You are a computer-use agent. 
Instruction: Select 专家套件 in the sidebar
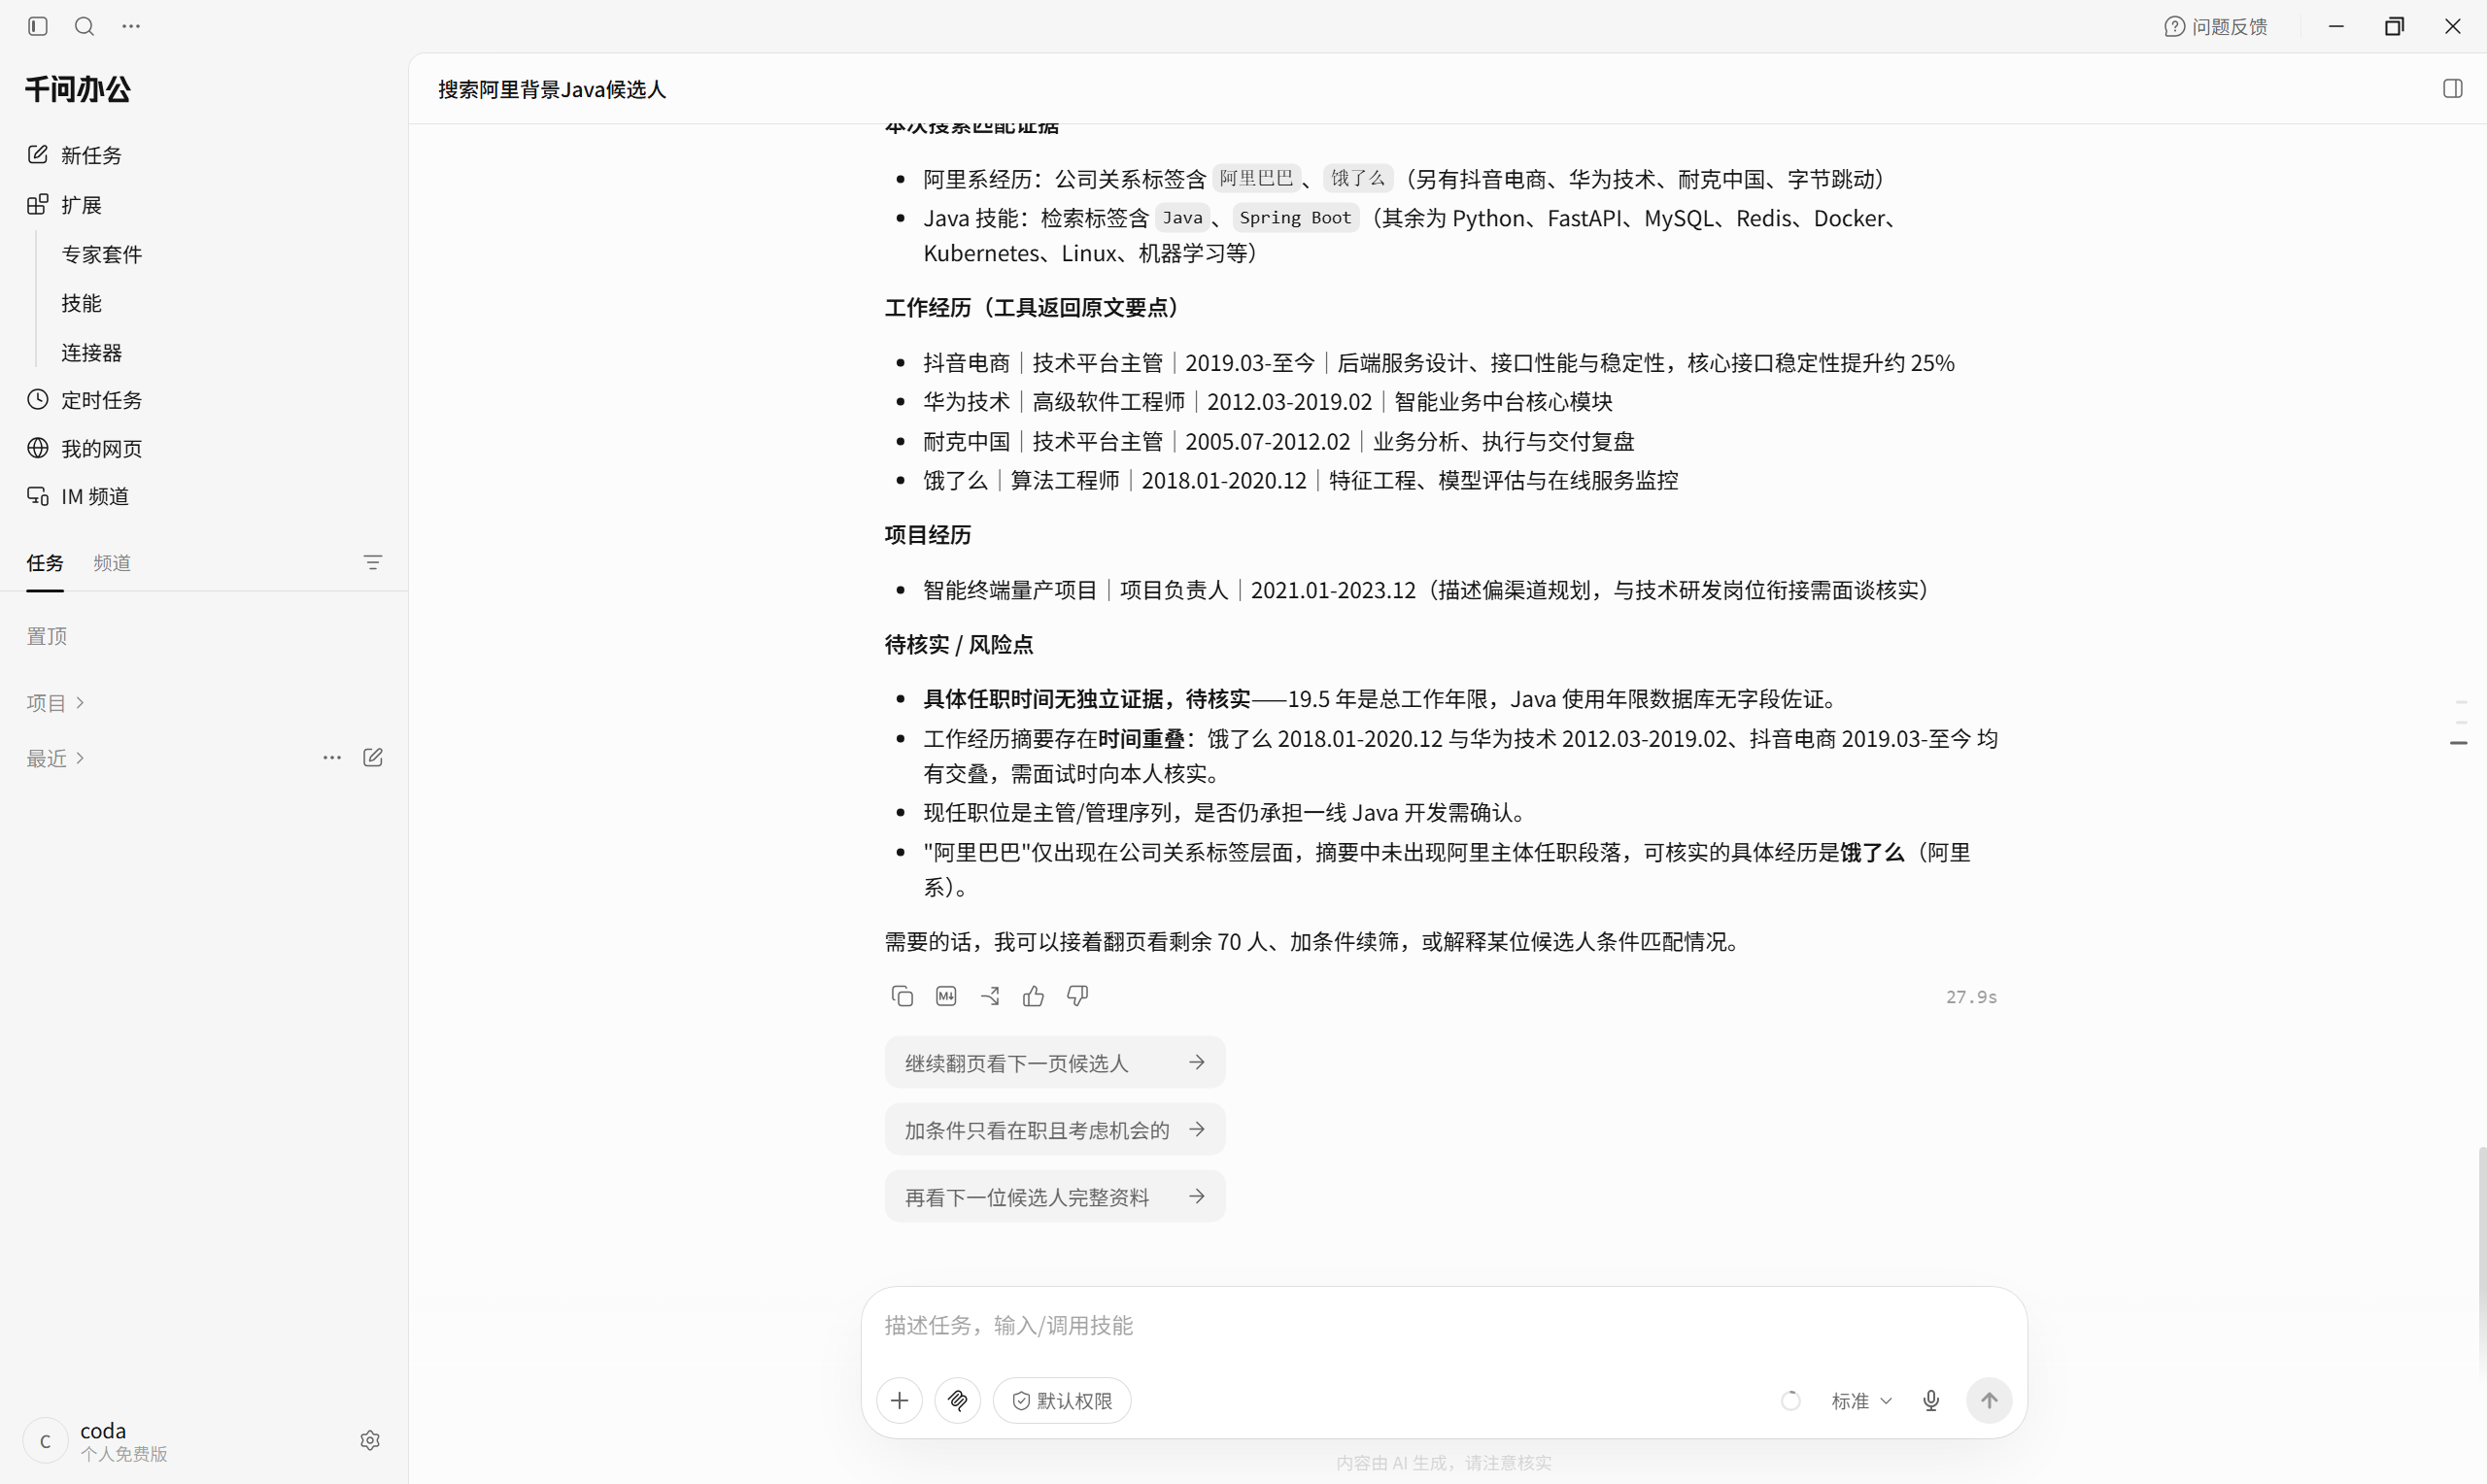tap(101, 254)
